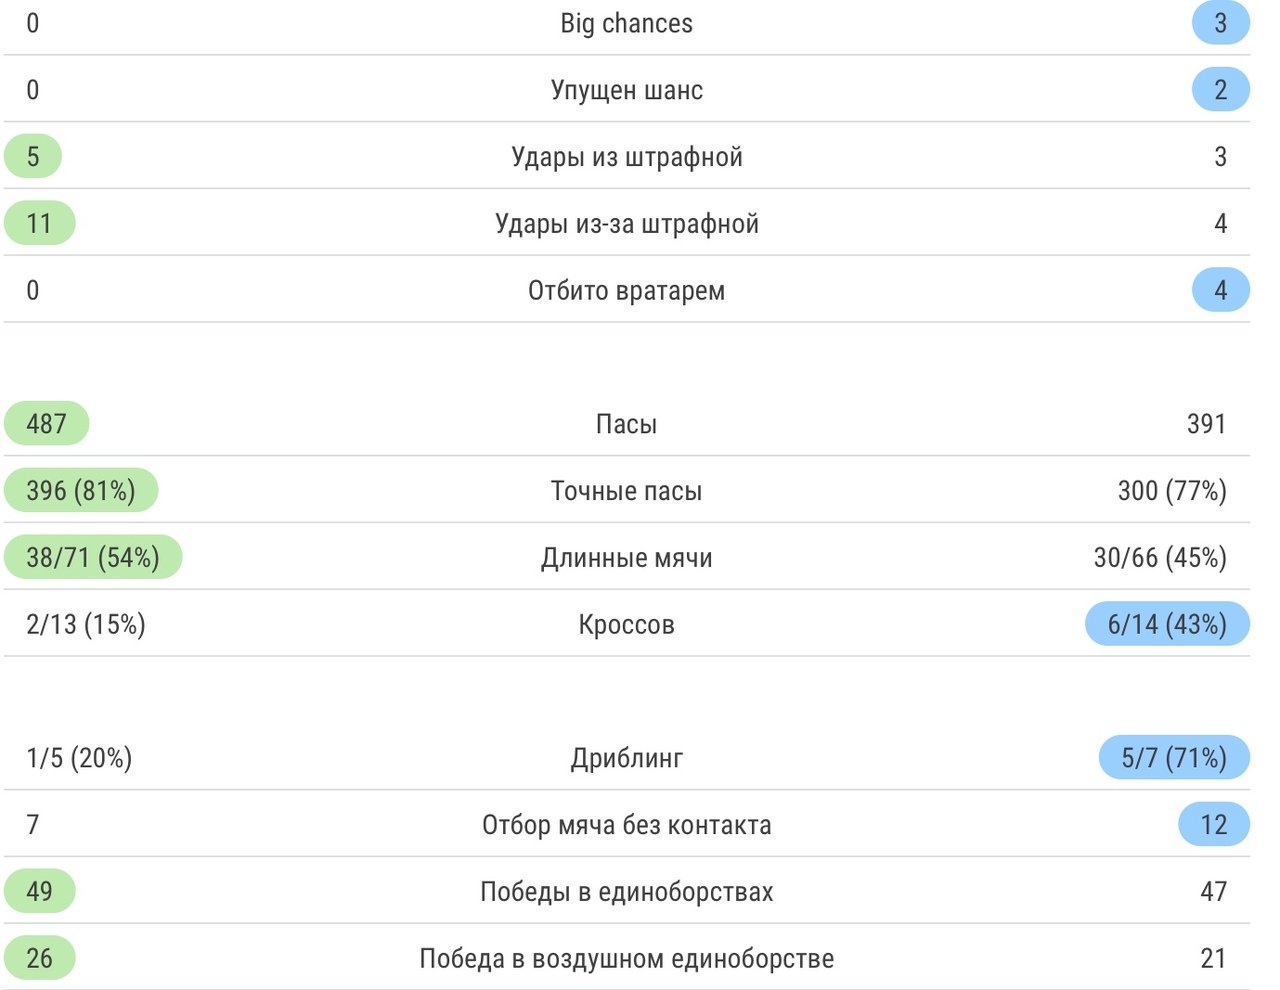This screenshot has width=1280, height=990.
Task: Click the green '396 (81%)' accurate passes badge
Action: pyautogui.click(x=81, y=491)
